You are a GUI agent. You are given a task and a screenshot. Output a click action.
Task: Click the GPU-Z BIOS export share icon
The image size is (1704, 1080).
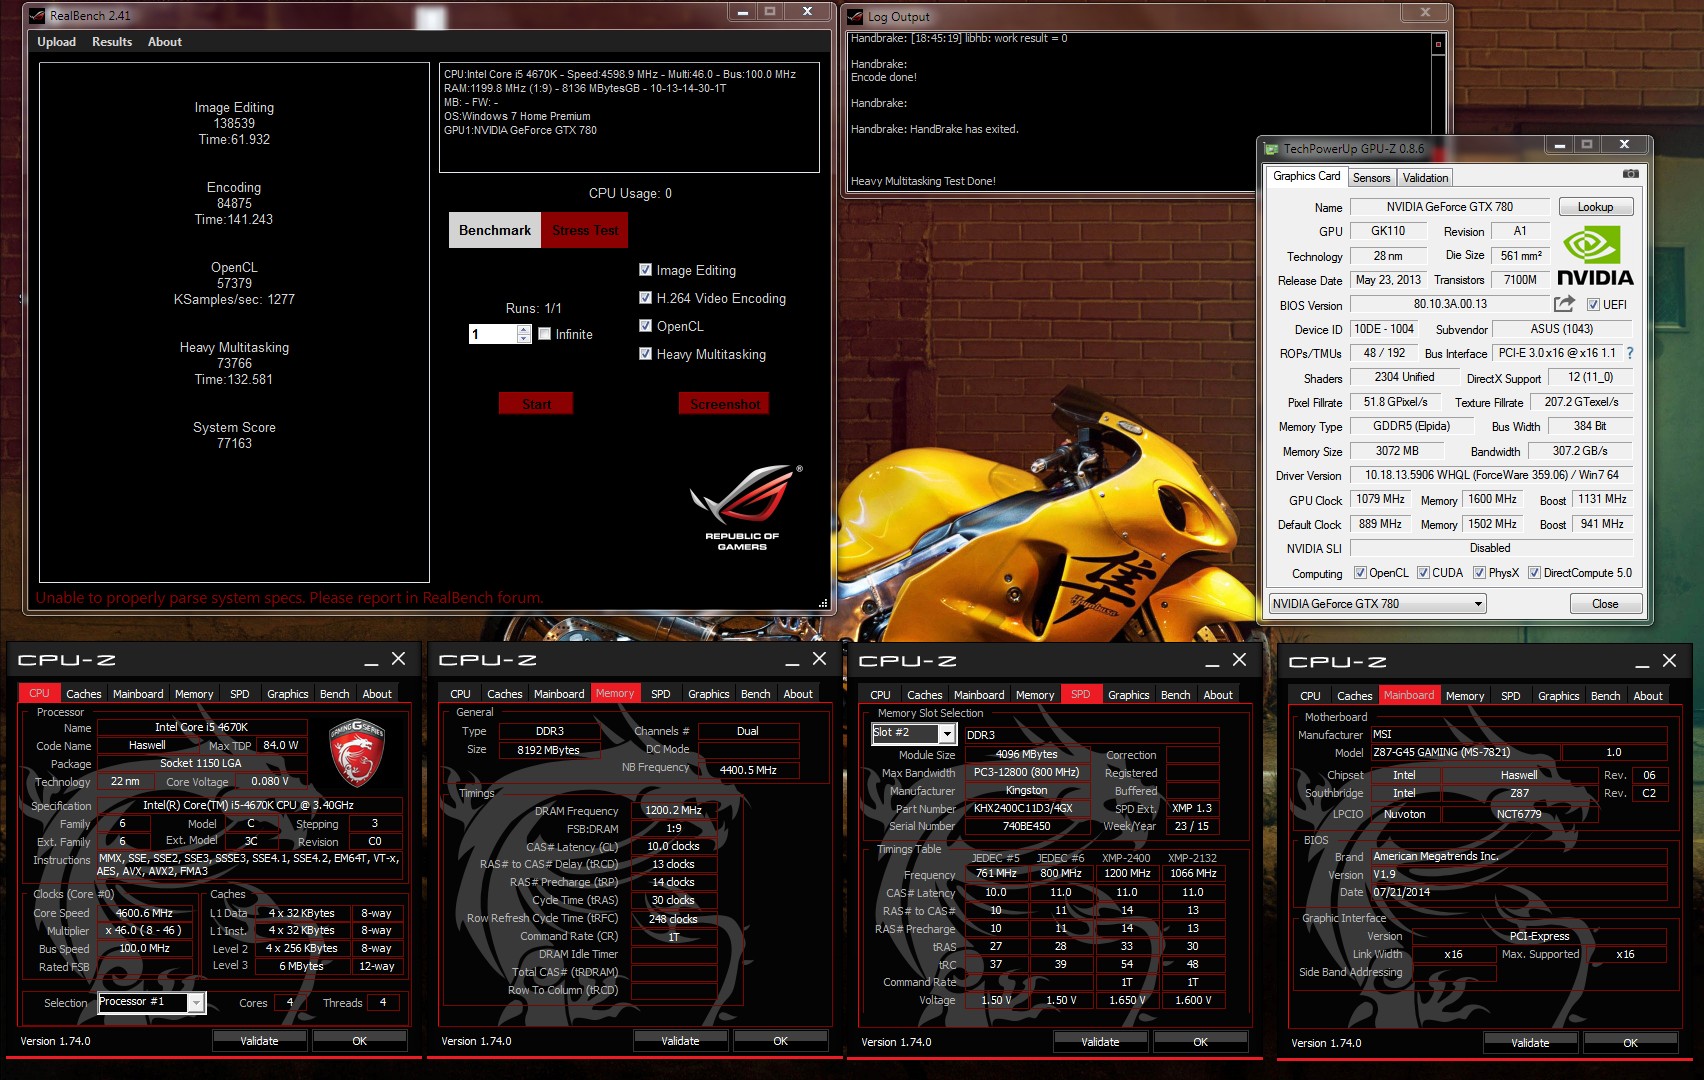(1564, 304)
